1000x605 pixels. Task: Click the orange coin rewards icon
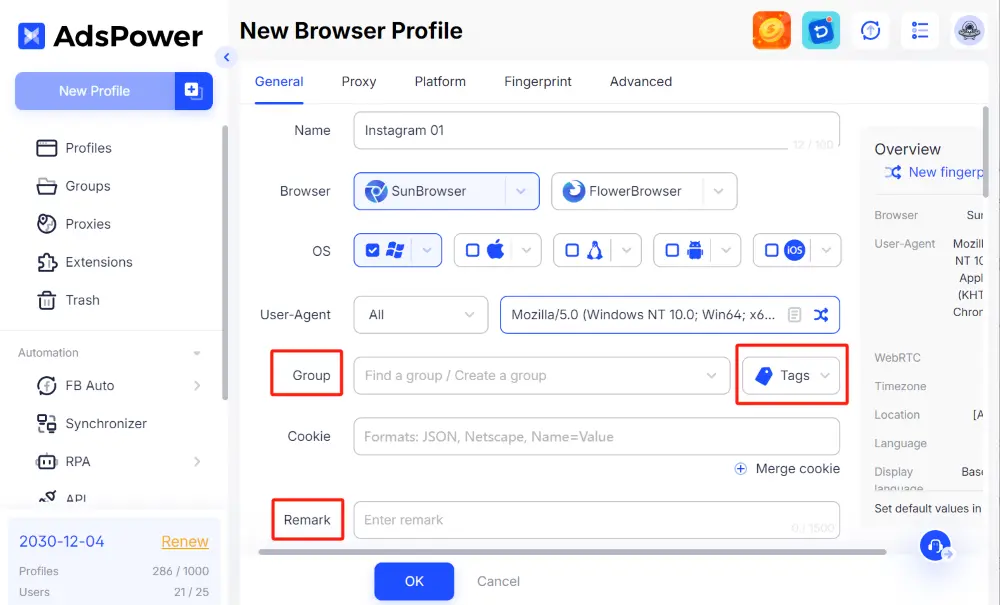tap(772, 30)
